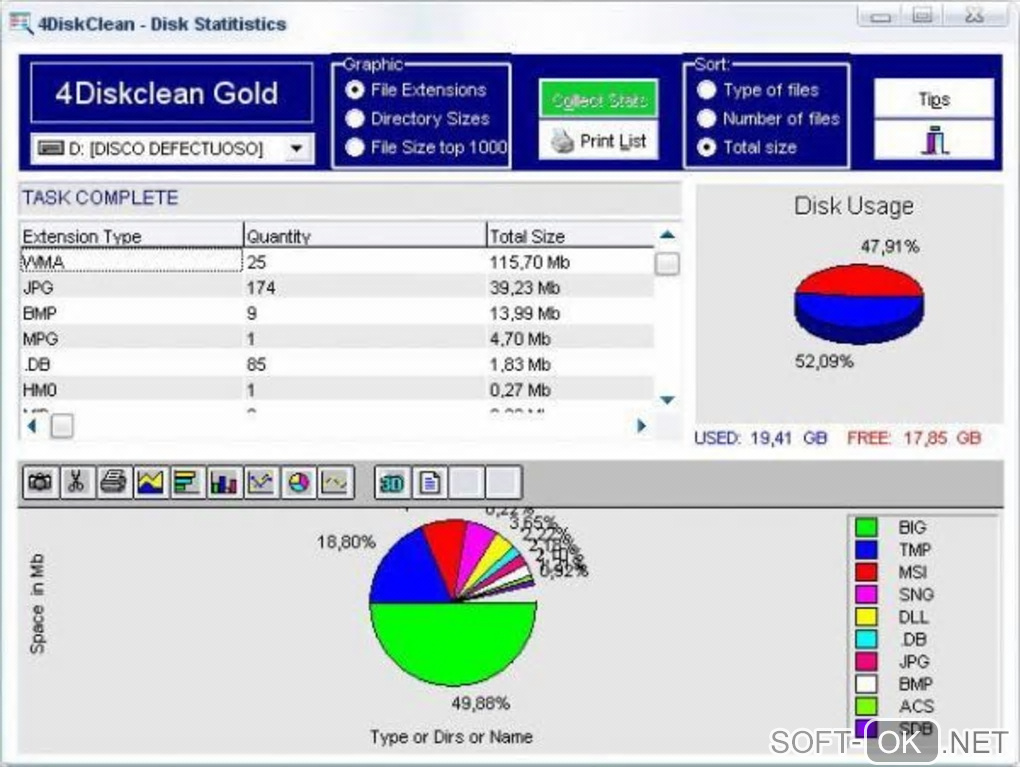Click the TASK COMPLETE status text
The height and width of the screenshot is (767, 1020).
(100, 198)
